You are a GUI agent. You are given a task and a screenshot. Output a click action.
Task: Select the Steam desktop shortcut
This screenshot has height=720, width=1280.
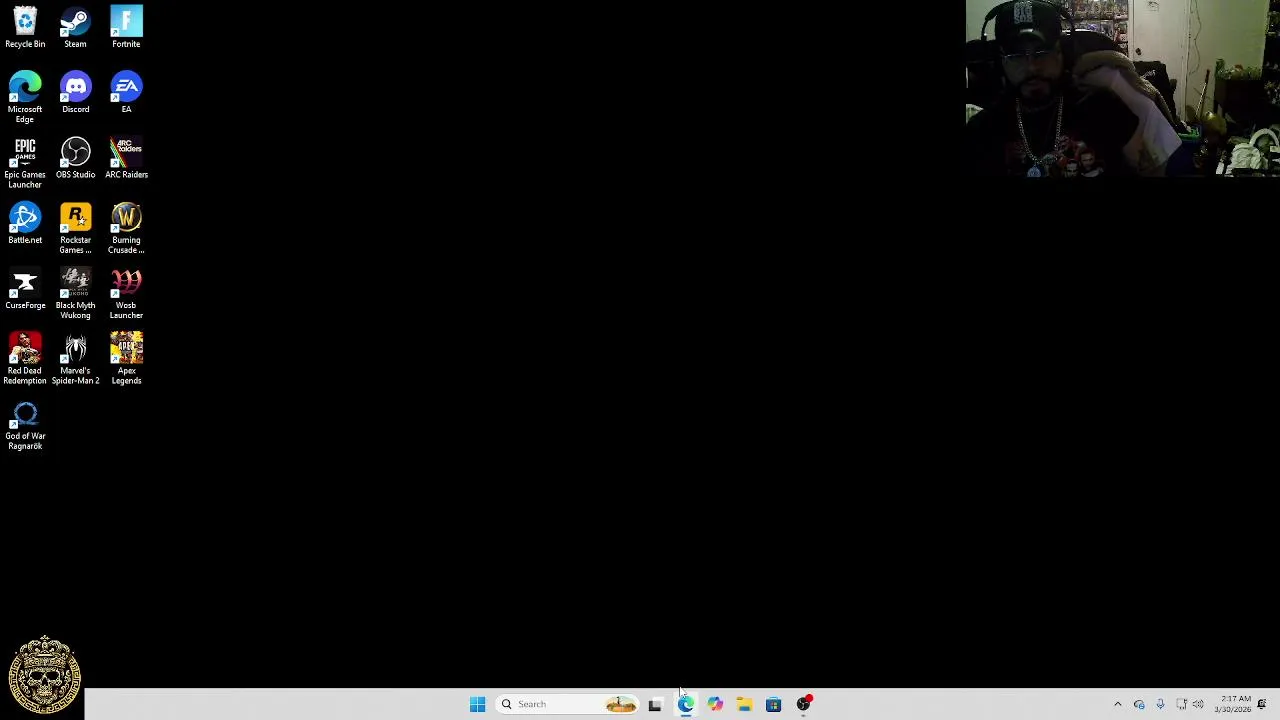(75, 28)
